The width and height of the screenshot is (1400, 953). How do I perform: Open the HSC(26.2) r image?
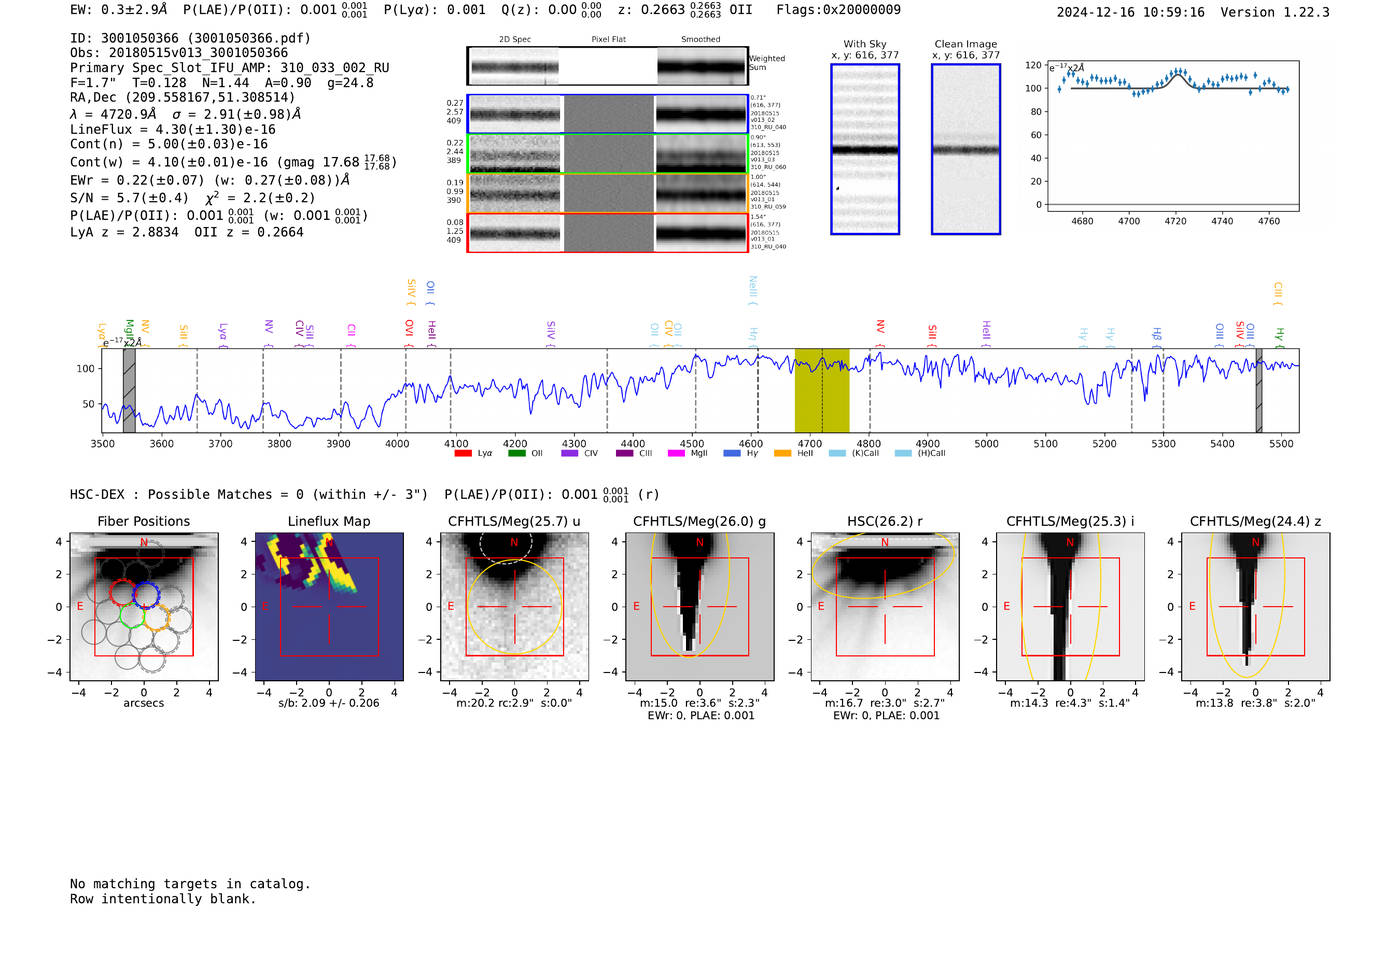coord(885,607)
